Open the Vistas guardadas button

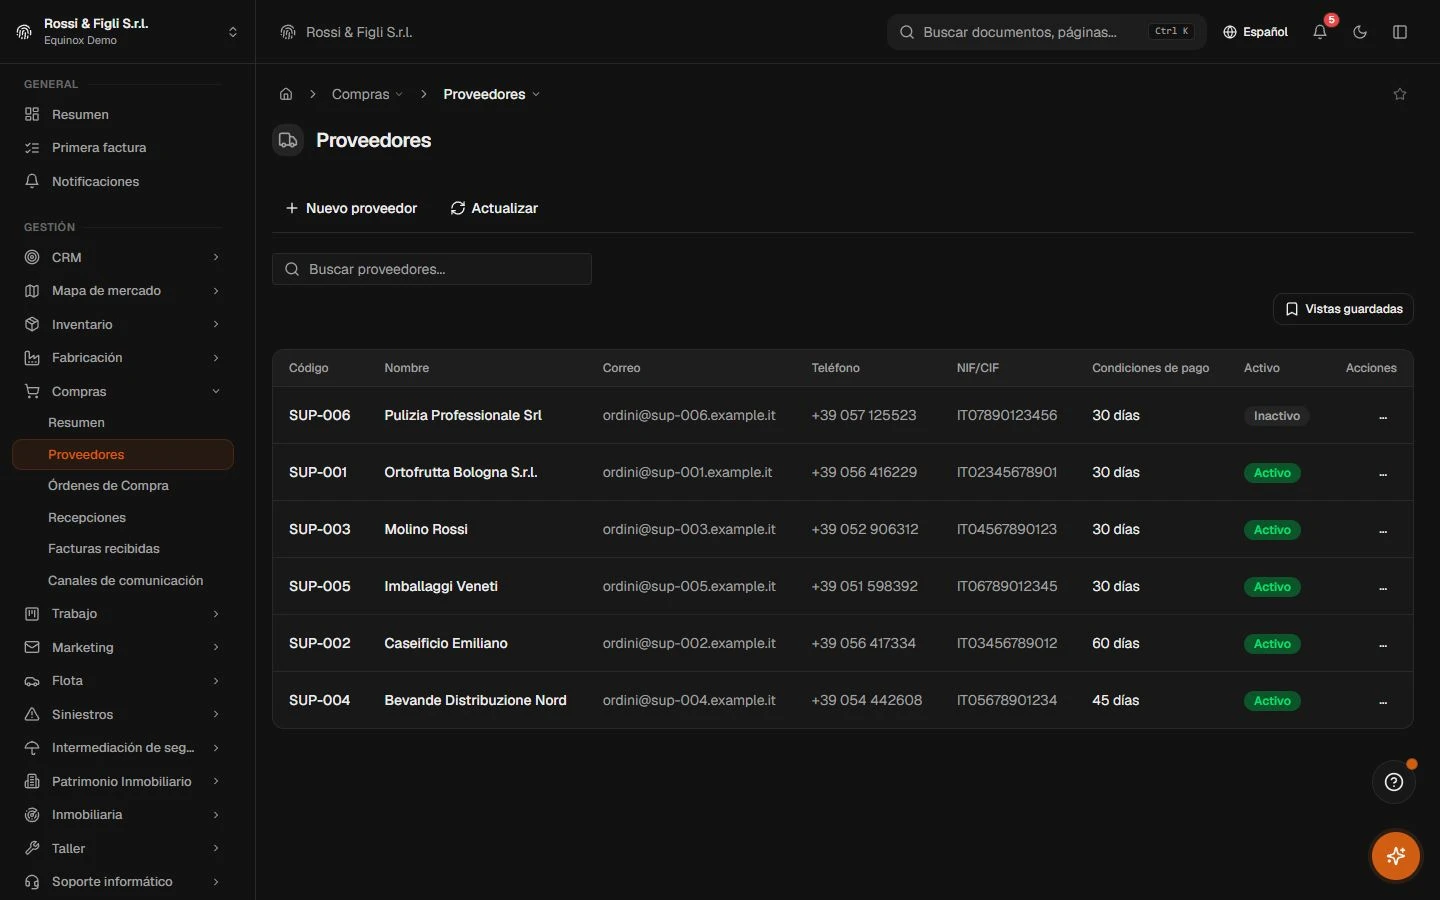click(x=1343, y=309)
